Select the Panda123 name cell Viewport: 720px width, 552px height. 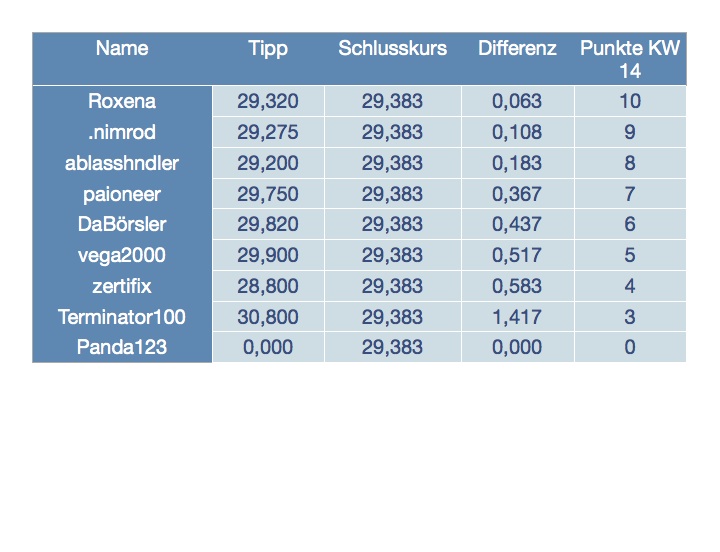(x=122, y=347)
